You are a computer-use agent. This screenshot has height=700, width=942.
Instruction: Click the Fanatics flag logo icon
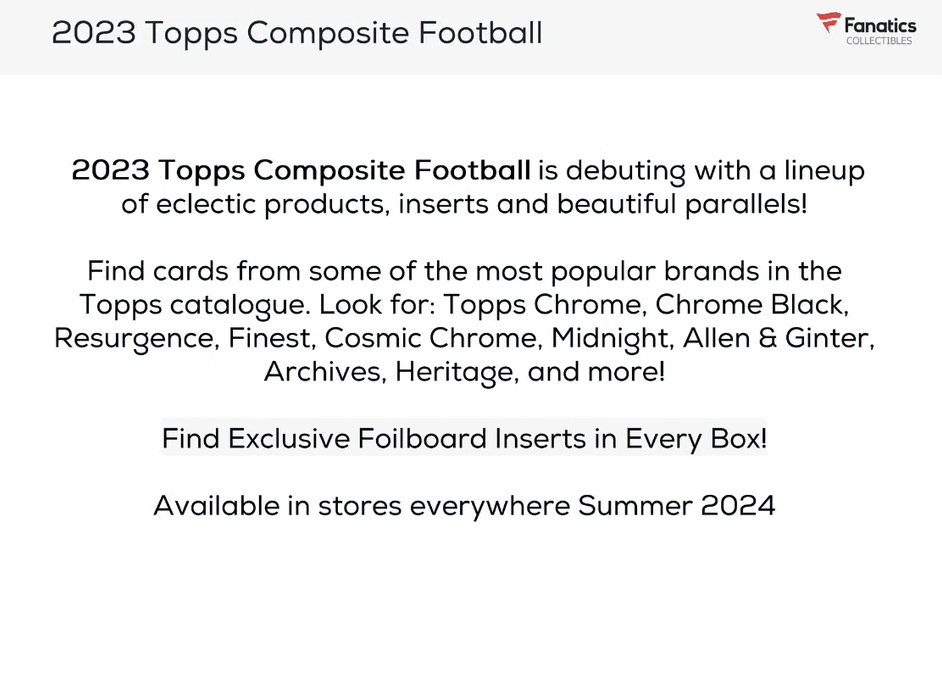(x=828, y=23)
